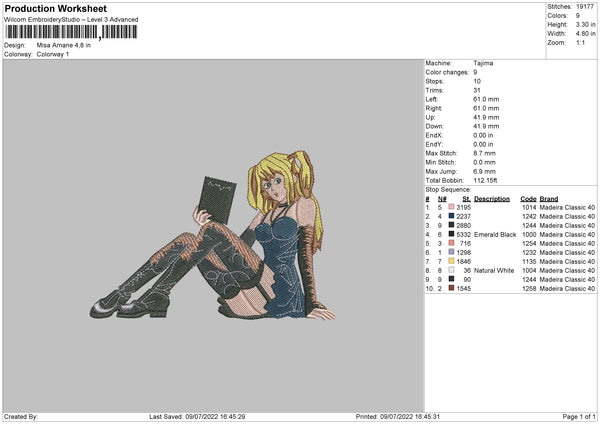
Task: Select the Total Bobbin value 112.15ft
Action: coord(485,180)
